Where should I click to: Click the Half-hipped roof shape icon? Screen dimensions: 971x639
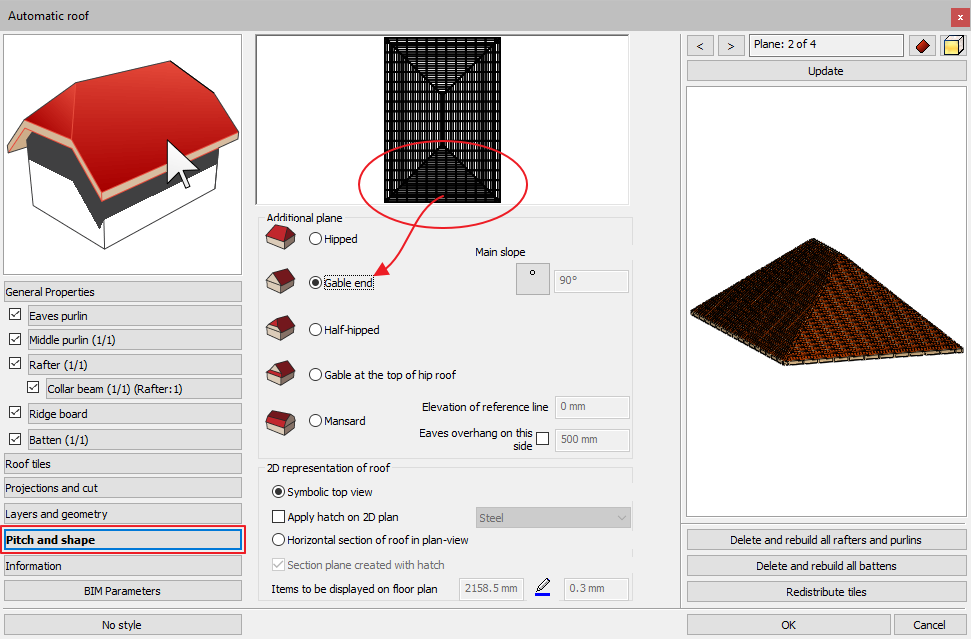278,329
